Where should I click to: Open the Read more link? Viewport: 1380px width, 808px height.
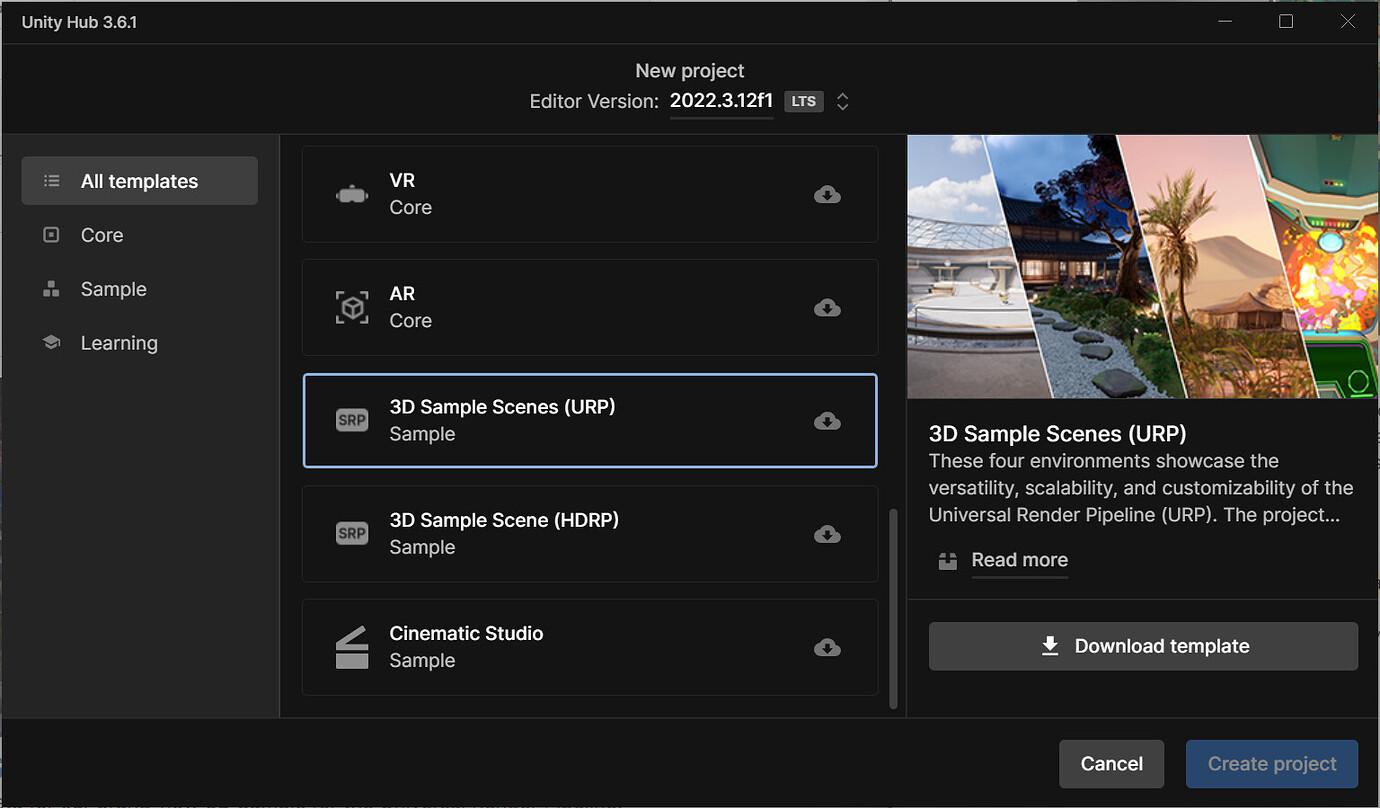pyautogui.click(x=1019, y=561)
